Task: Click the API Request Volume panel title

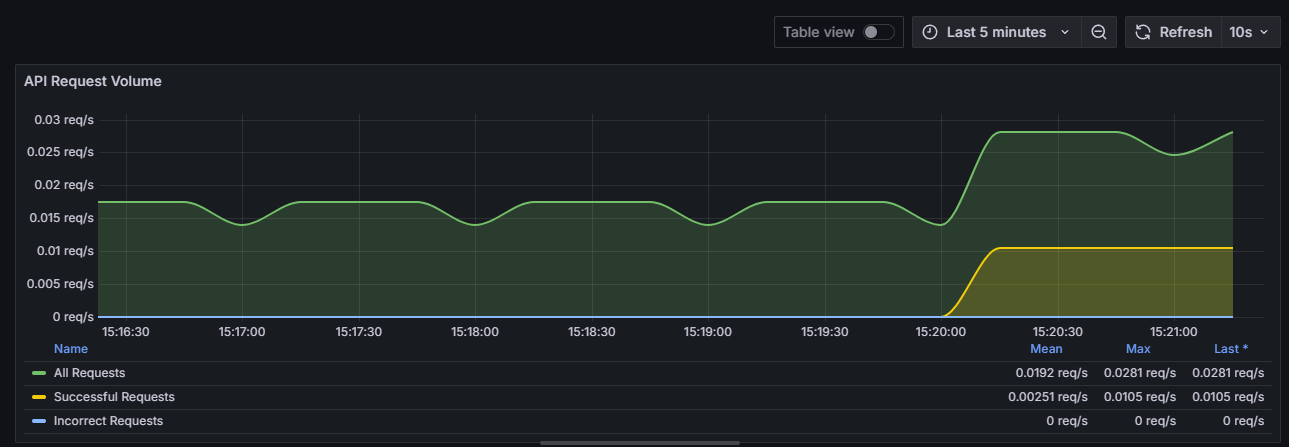Action: 93,82
